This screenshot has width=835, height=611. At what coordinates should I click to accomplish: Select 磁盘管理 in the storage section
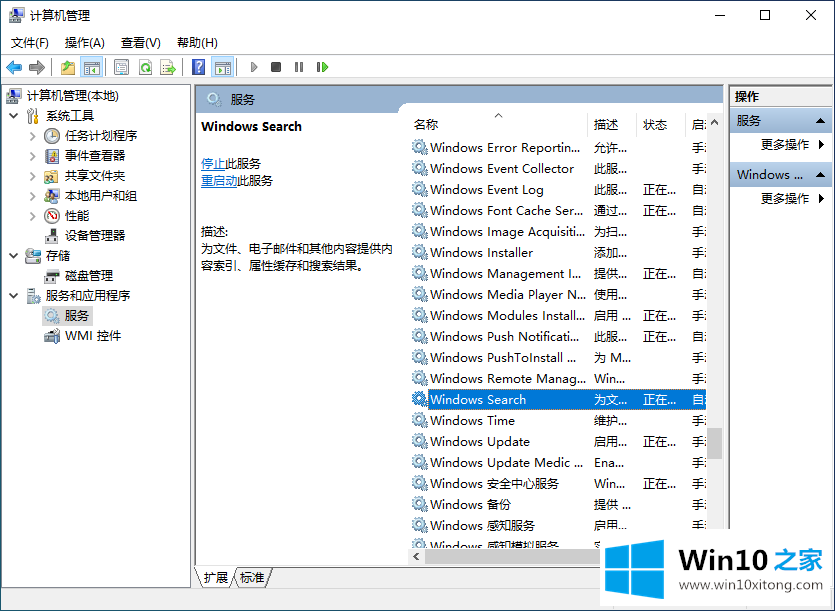pyautogui.click(x=88, y=275)
